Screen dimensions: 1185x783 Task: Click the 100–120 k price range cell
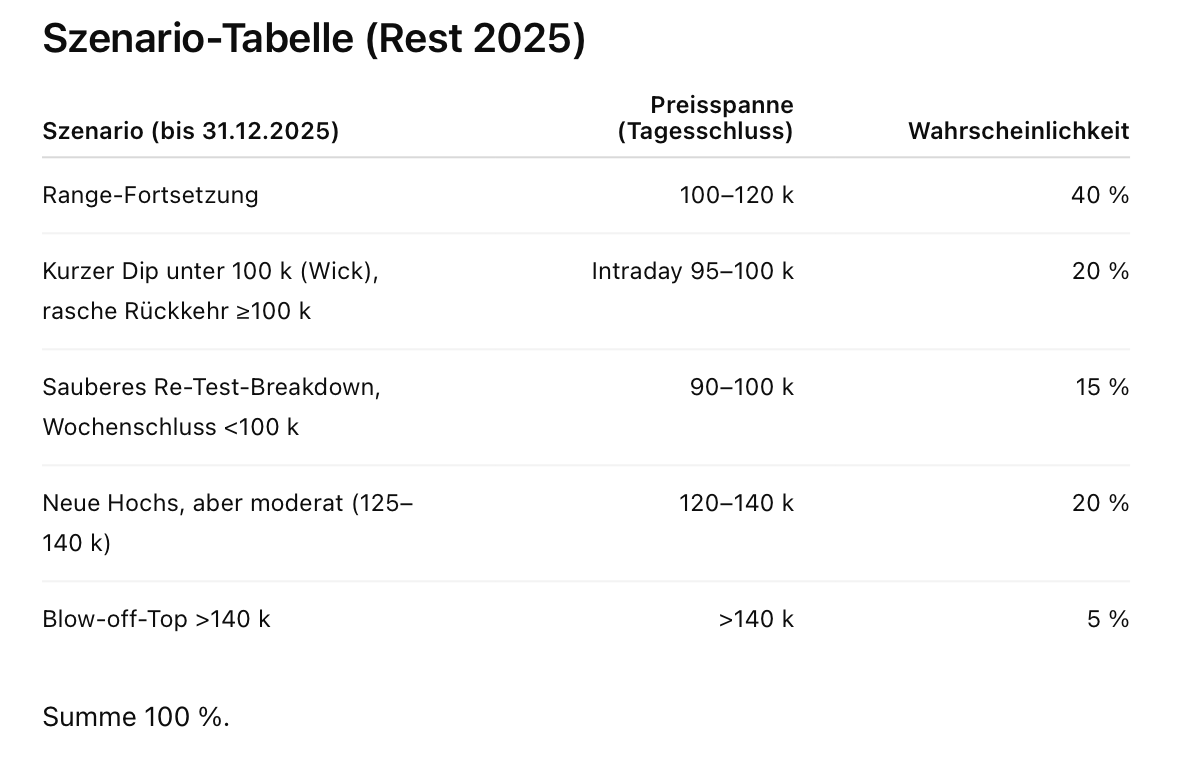(736, 195)
